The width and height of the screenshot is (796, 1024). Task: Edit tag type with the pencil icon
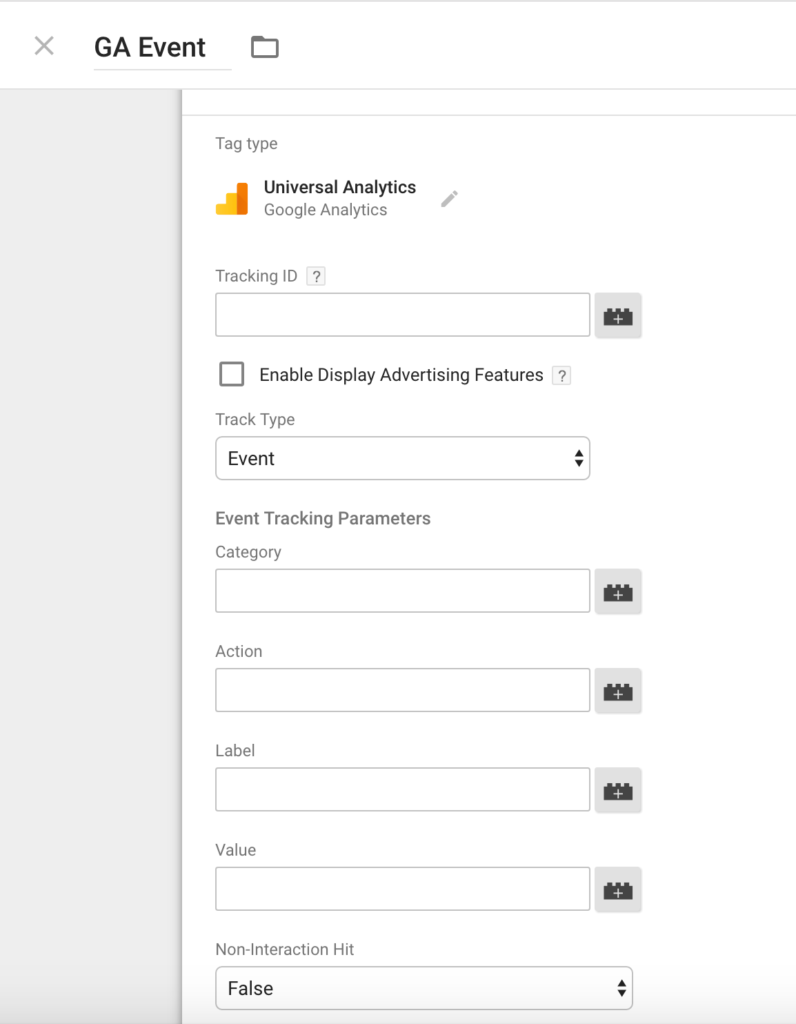point(449,199)
